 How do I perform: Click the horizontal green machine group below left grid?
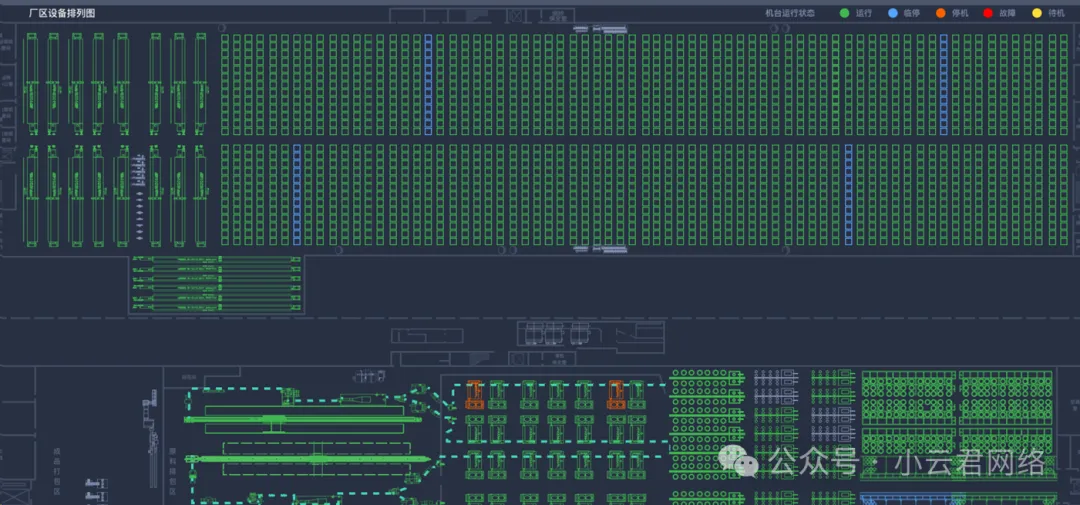(x=216, y=285)
